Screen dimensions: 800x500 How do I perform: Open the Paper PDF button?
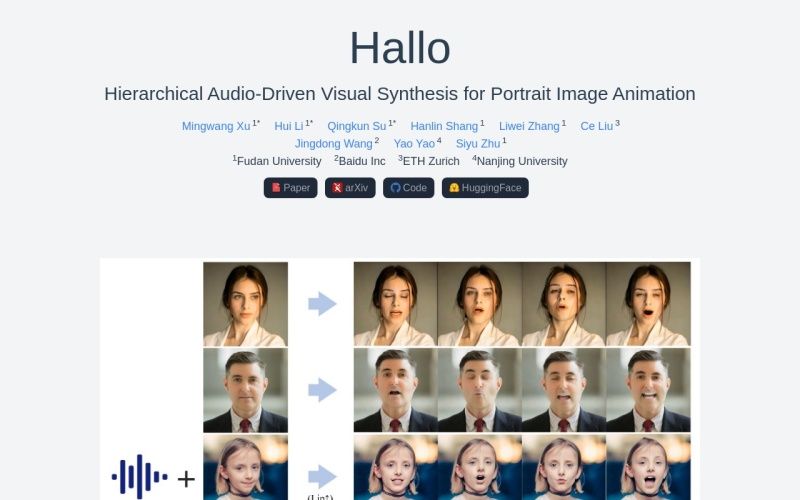pyautogui.click(x=290, y=188)
